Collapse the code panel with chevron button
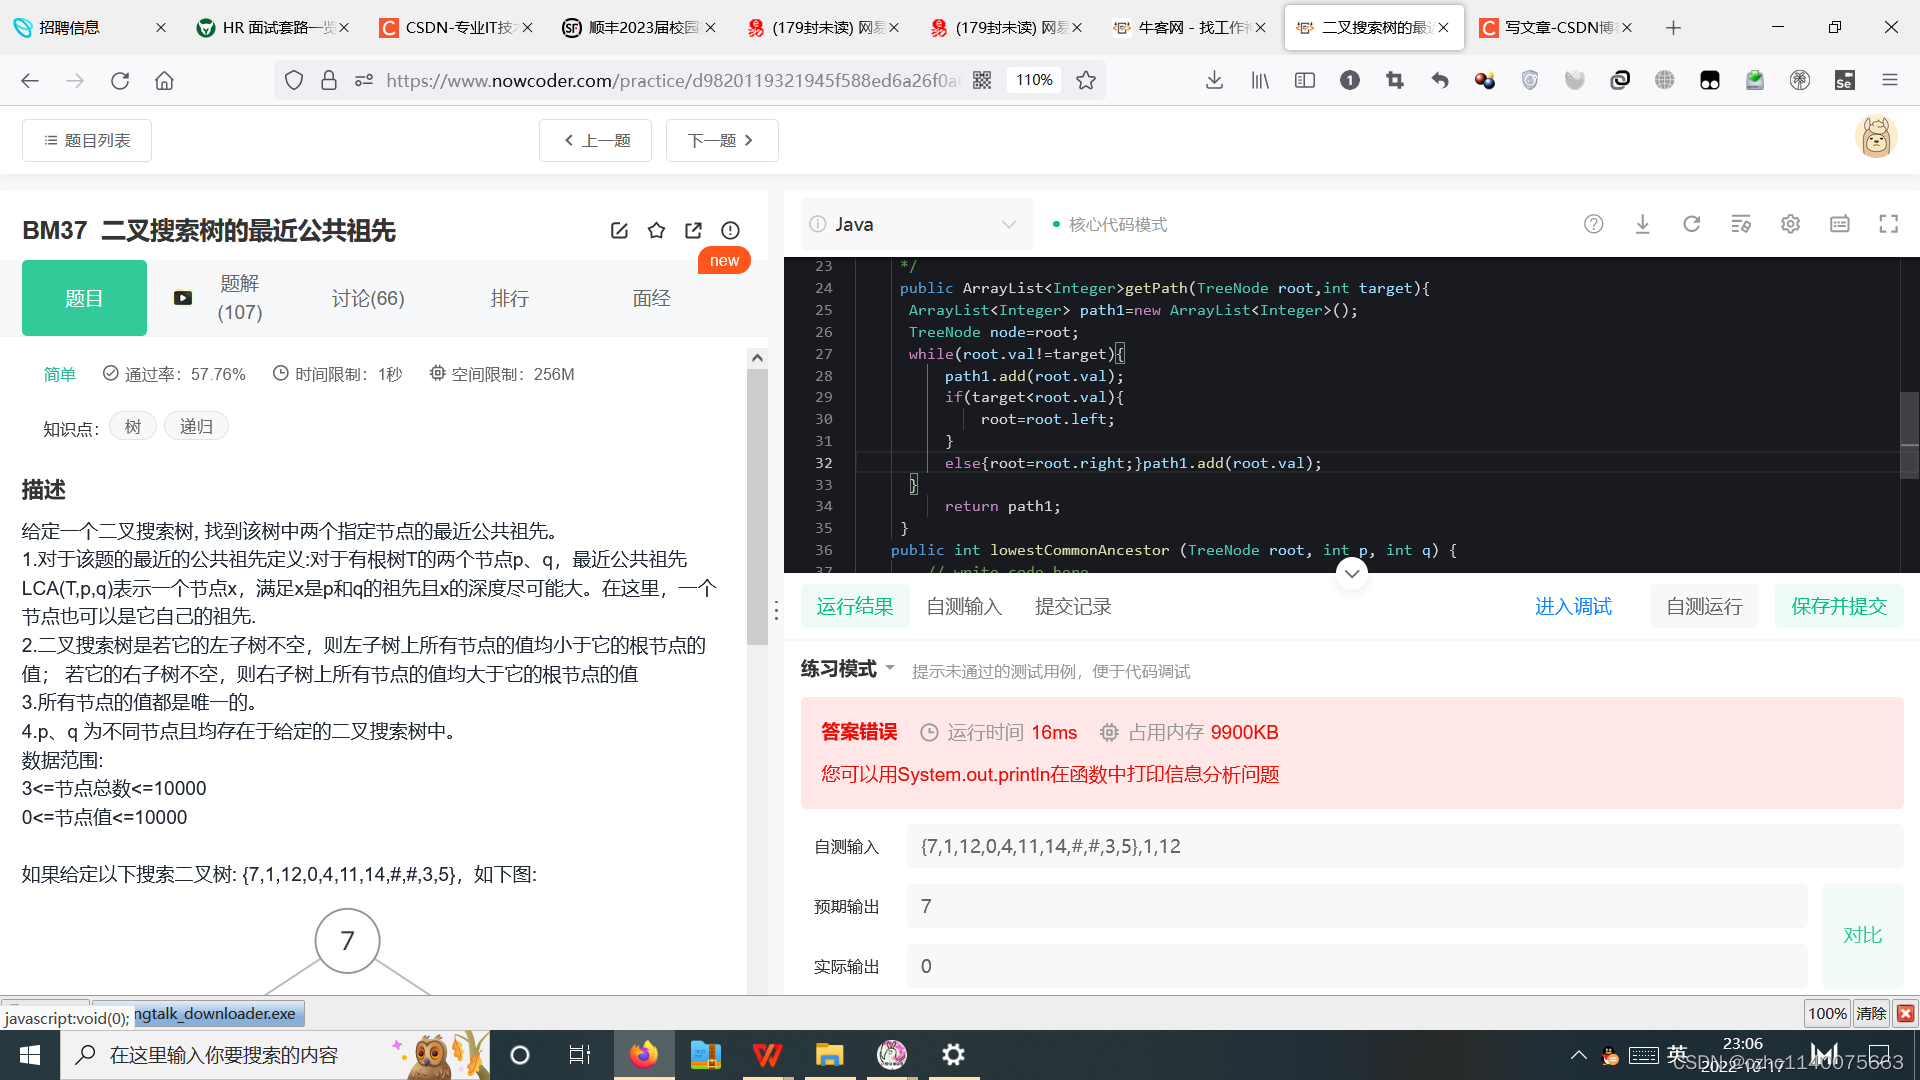 tap(1352, 573)
